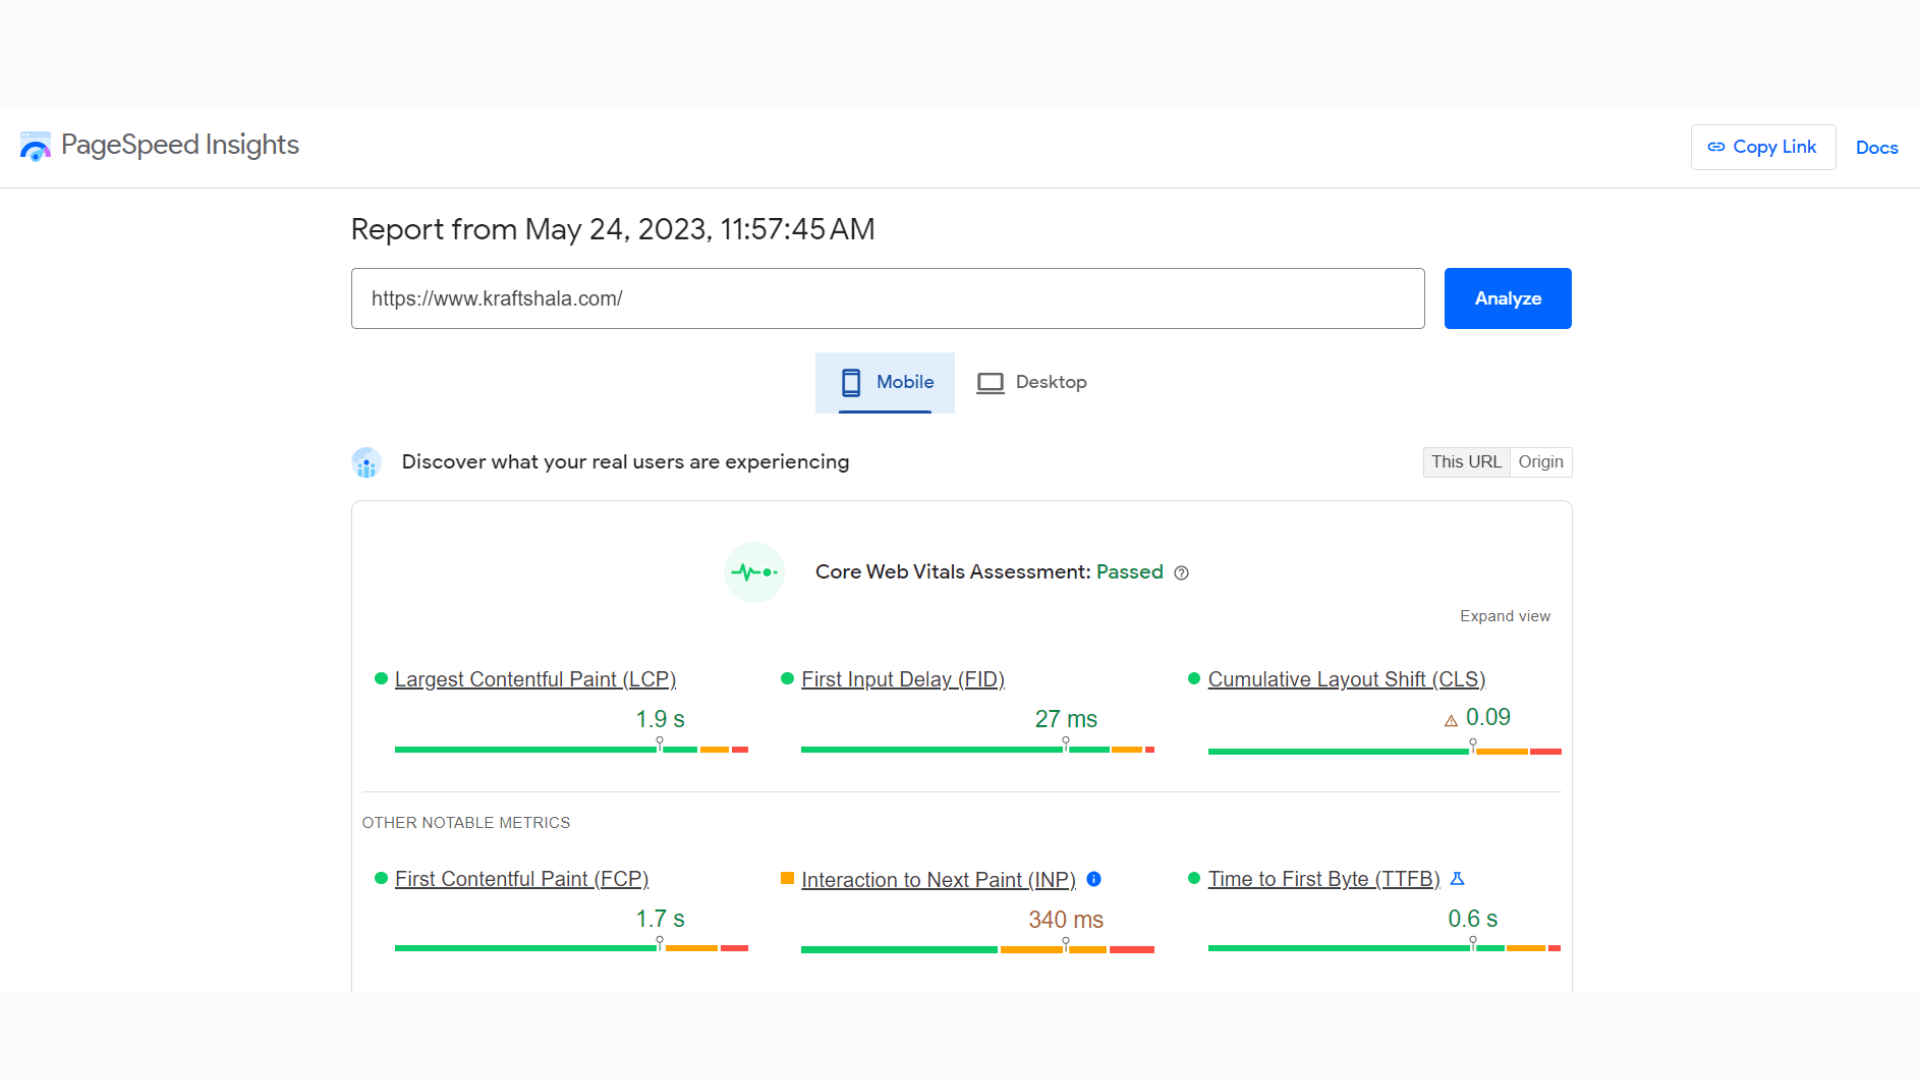The width and height of the screenshot is (1920, 1080).
Task: Click the info icon beside INP
Action: point(1094,879)
